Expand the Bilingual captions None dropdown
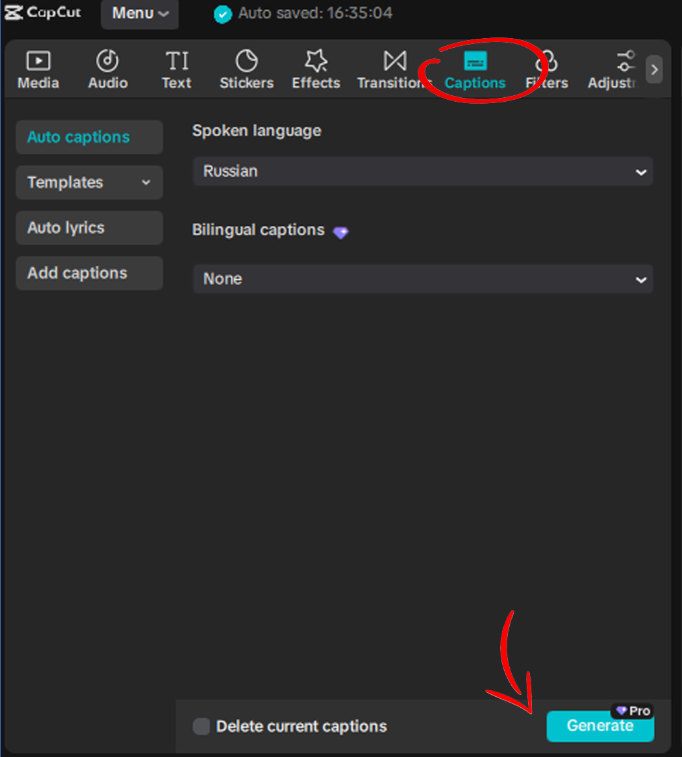Screen dimensions: 682x757 coord(423,279)
